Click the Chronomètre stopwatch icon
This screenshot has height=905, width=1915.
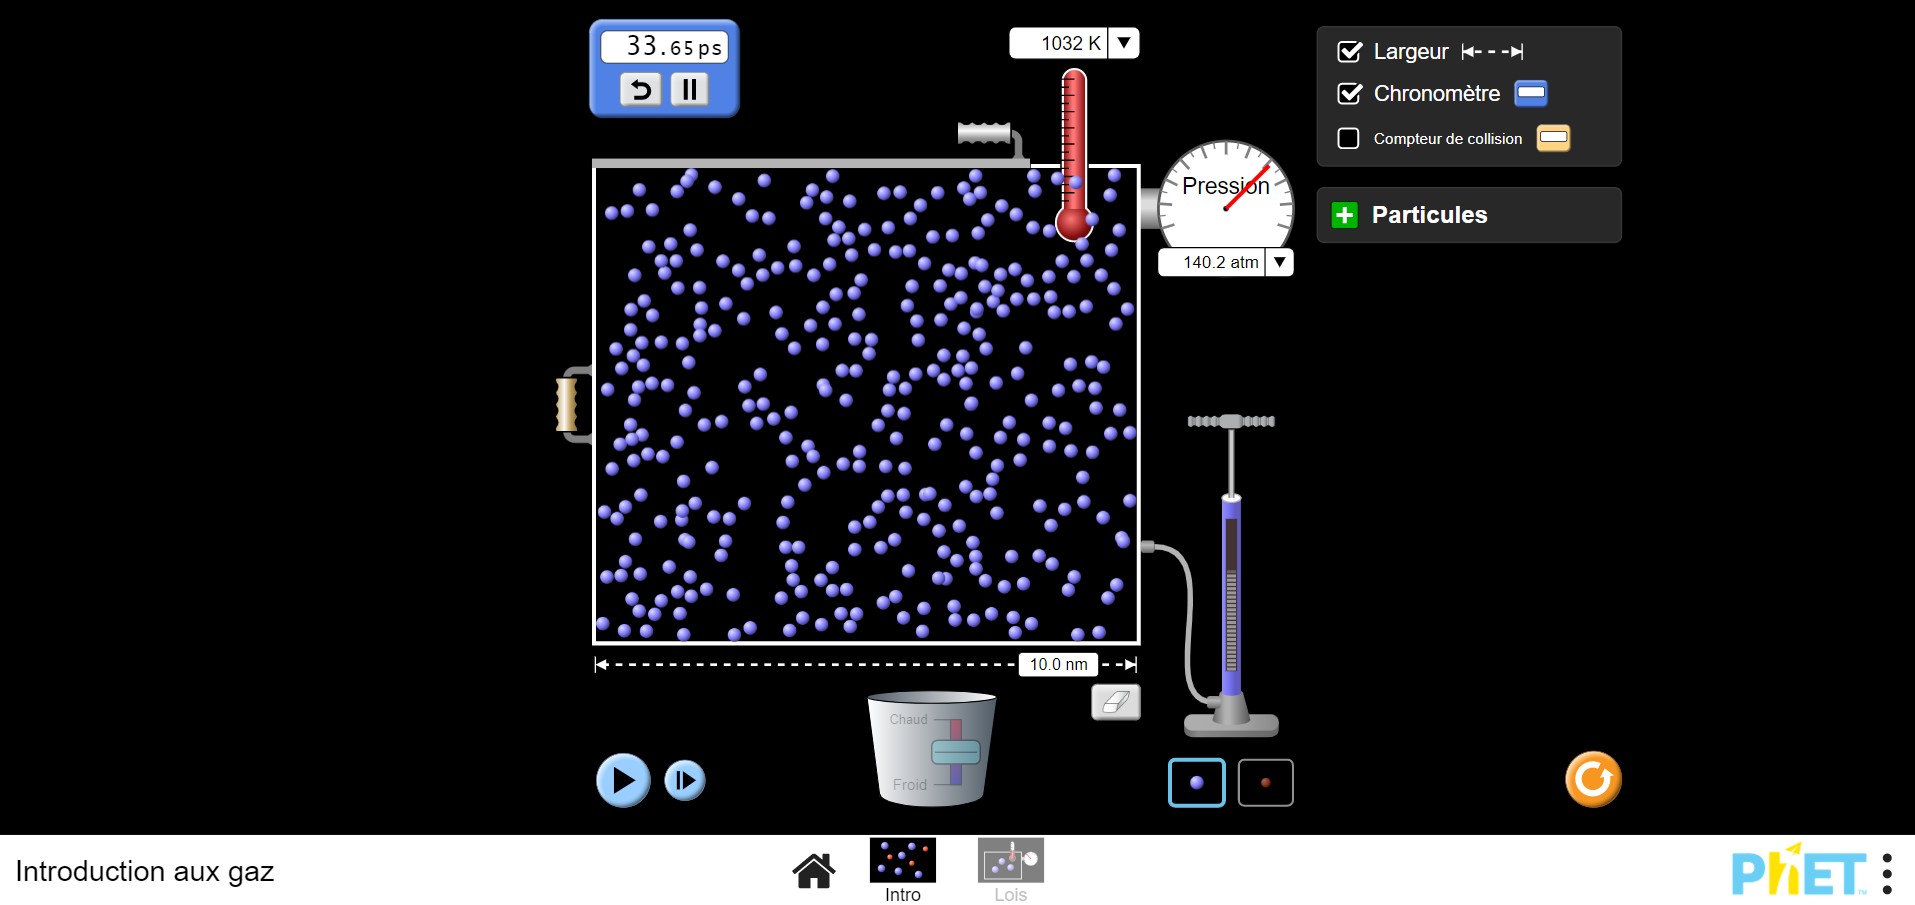tap(1531, 93)
